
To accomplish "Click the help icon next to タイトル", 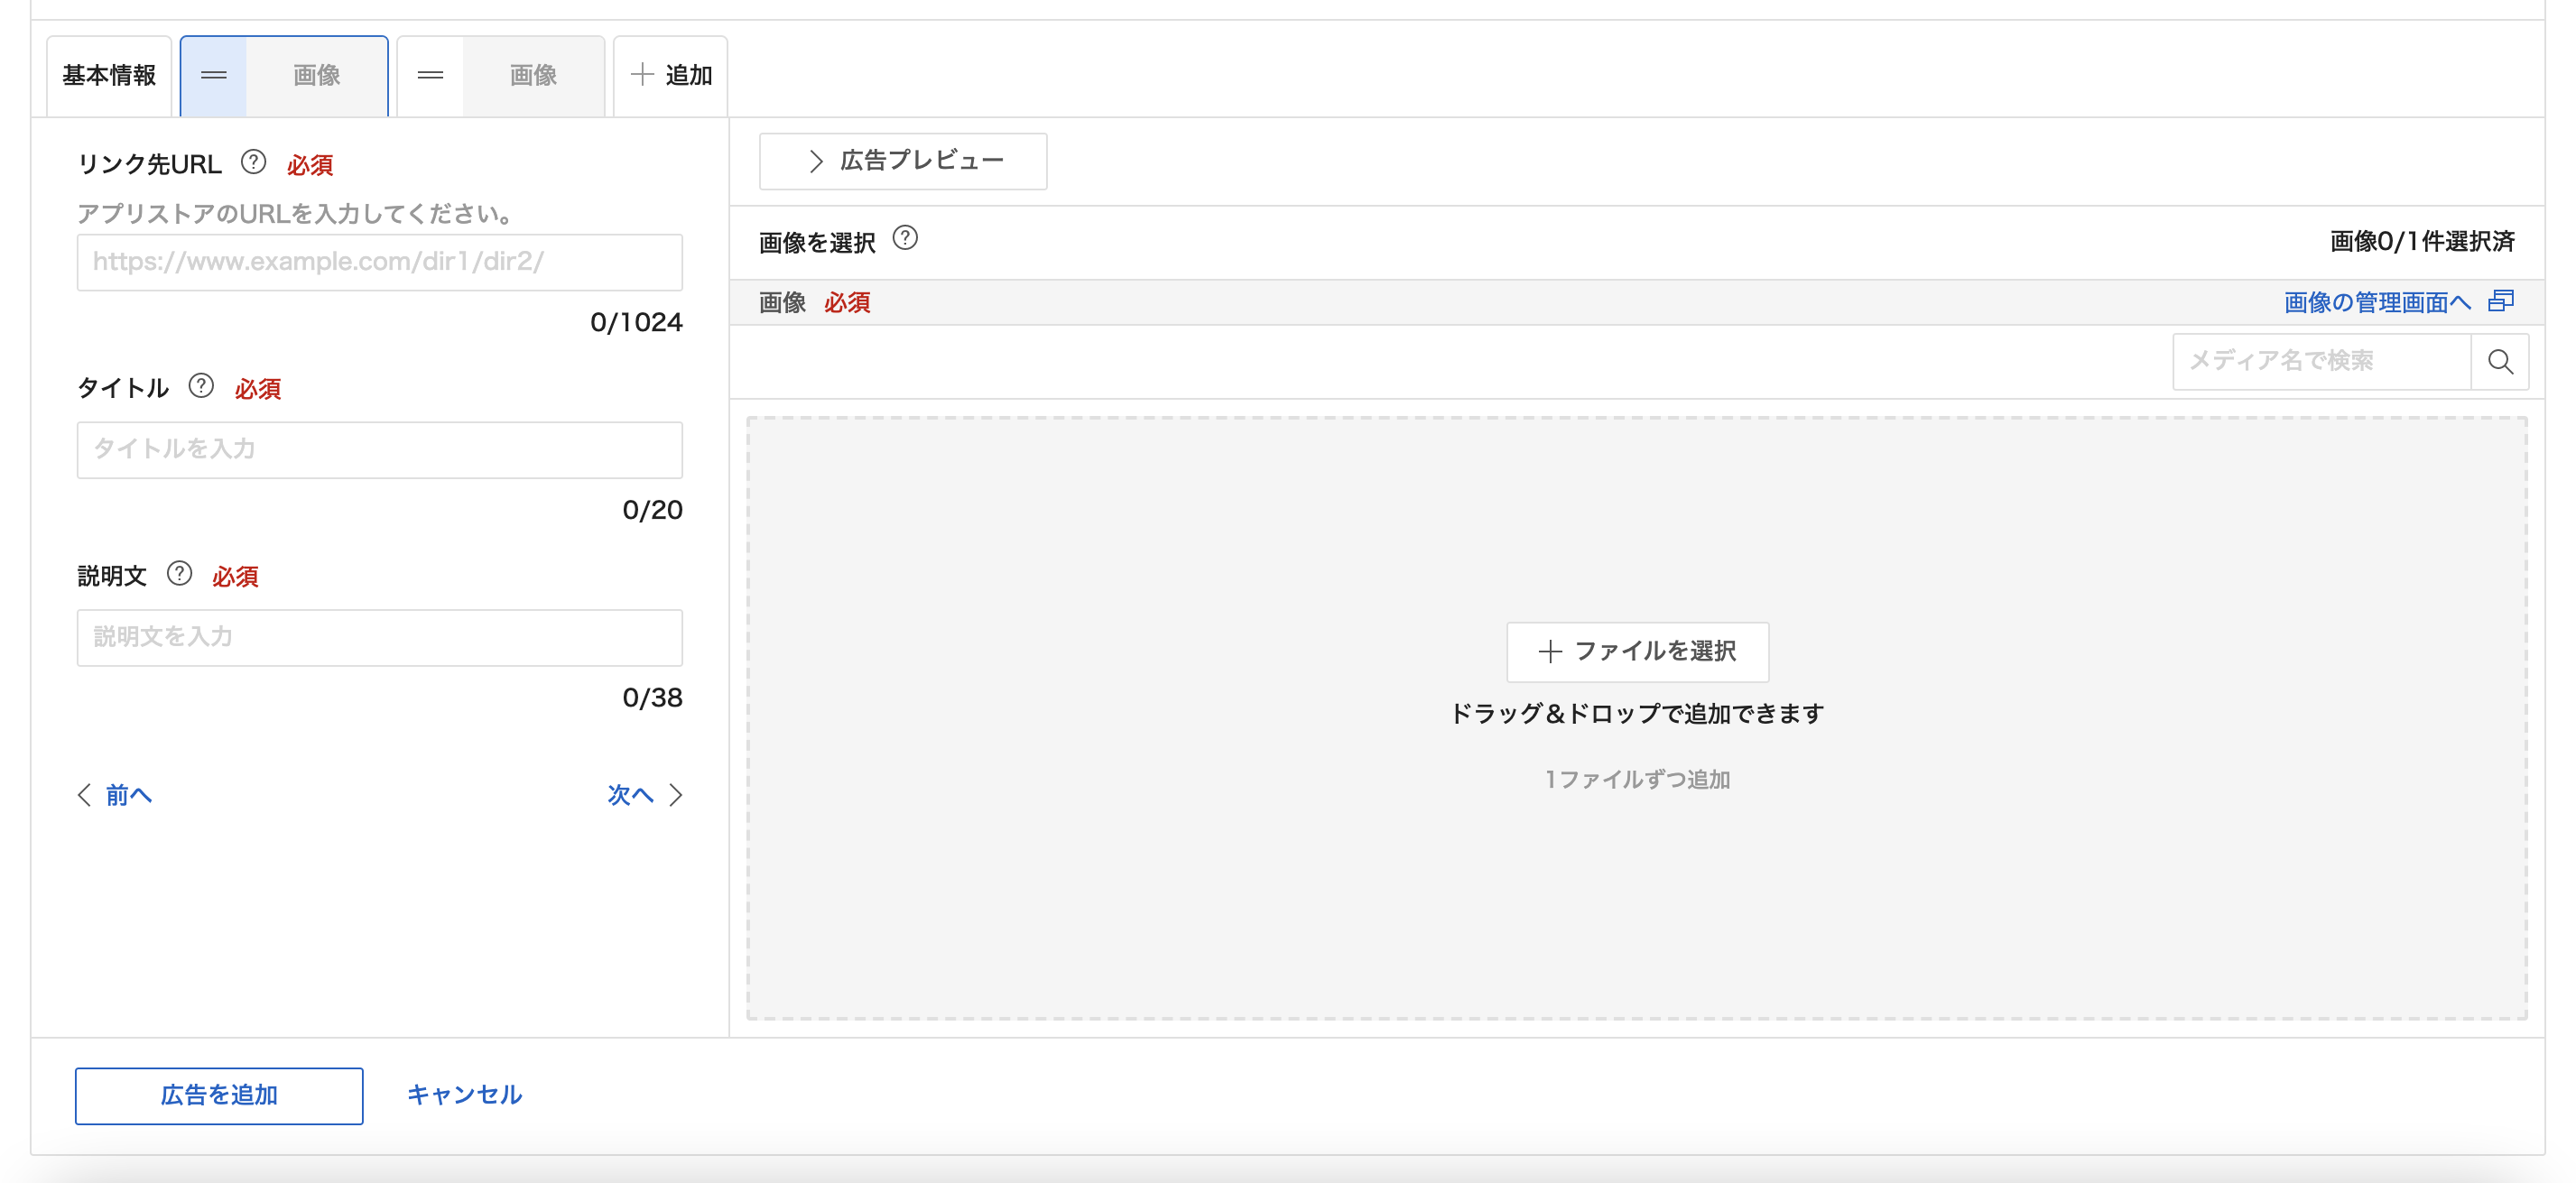I will 200,388.
